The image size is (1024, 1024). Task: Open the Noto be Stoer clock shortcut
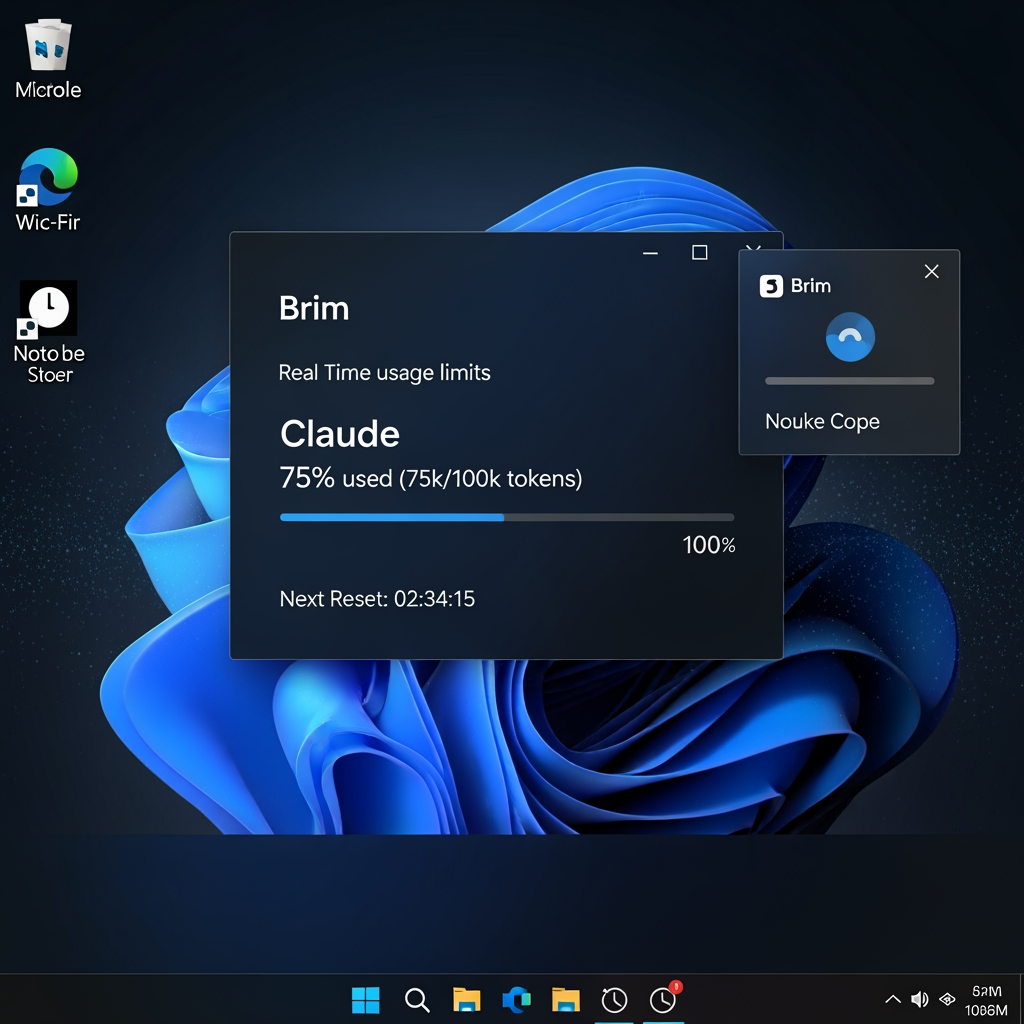(x=48, y=332)
